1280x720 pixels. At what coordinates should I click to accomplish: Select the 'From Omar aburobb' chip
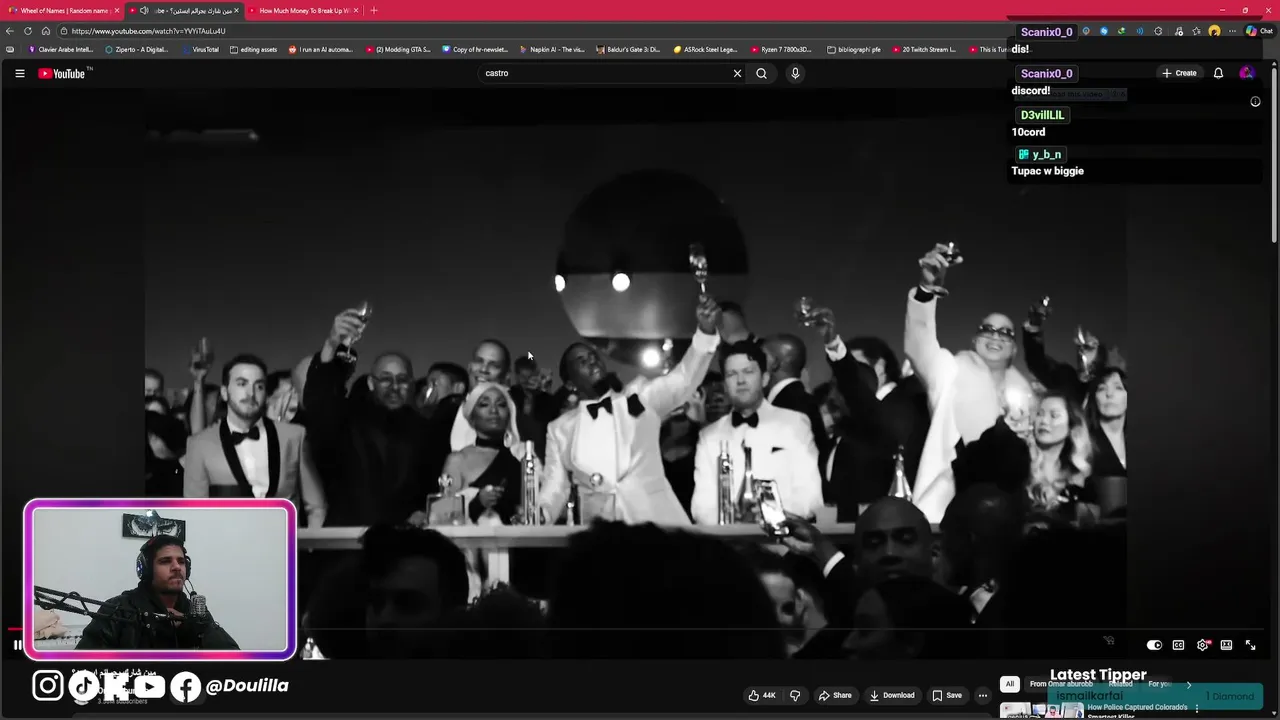[x=1061, y=684]
